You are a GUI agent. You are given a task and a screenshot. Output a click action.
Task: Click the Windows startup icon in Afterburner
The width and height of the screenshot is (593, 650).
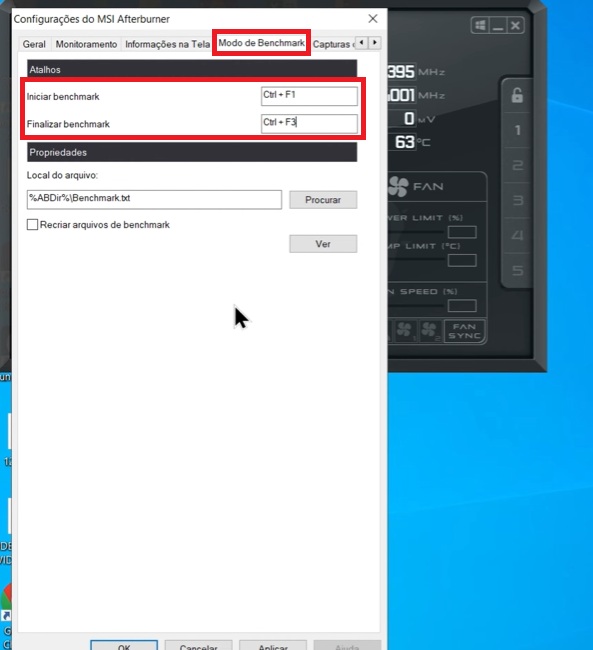point(480,26)
